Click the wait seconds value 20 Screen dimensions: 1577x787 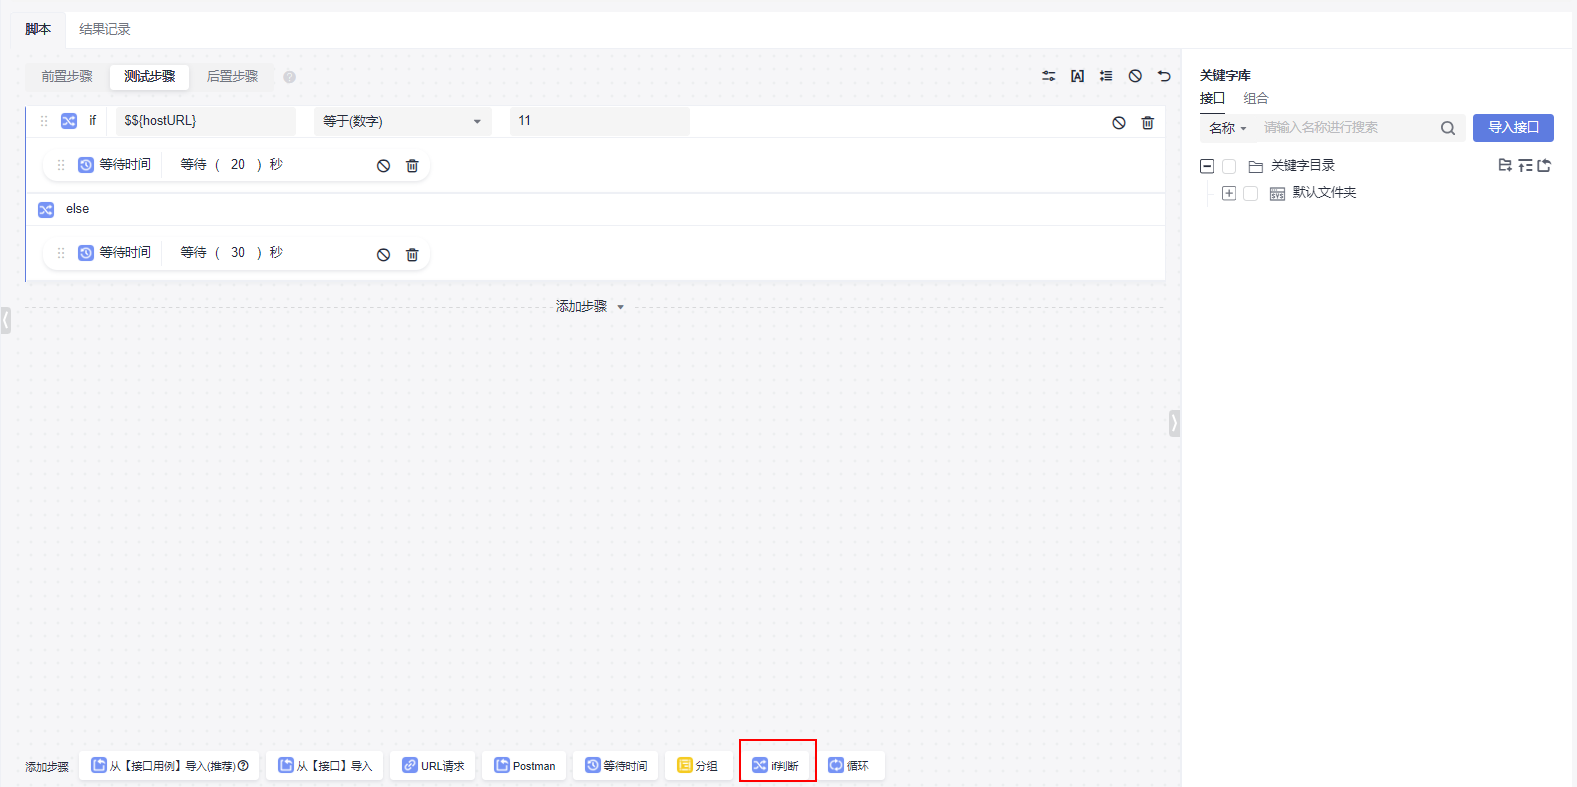click(238, 165)
